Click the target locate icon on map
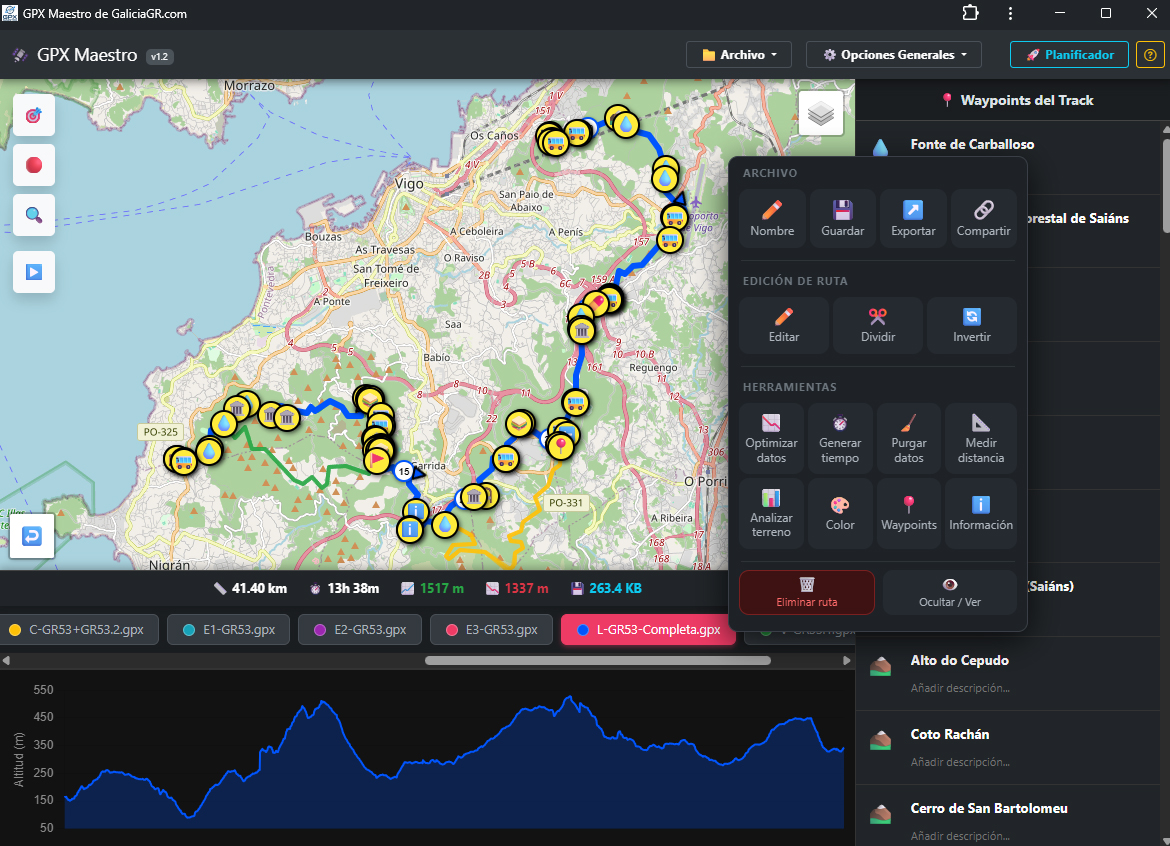Screen dimensions: 1170x846 34,116
